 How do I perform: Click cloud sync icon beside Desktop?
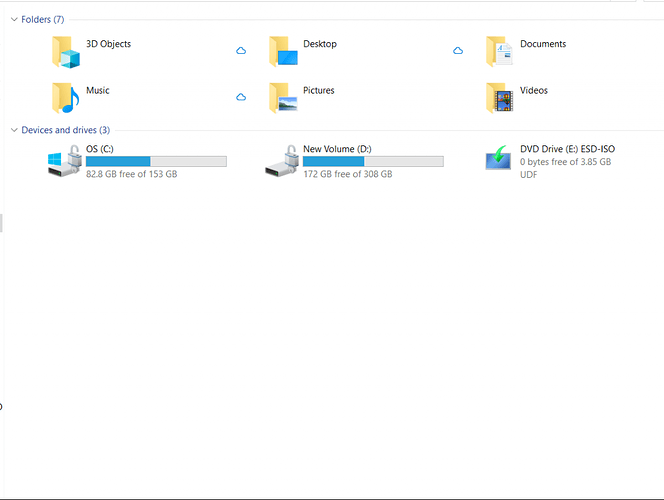(458, 51)
